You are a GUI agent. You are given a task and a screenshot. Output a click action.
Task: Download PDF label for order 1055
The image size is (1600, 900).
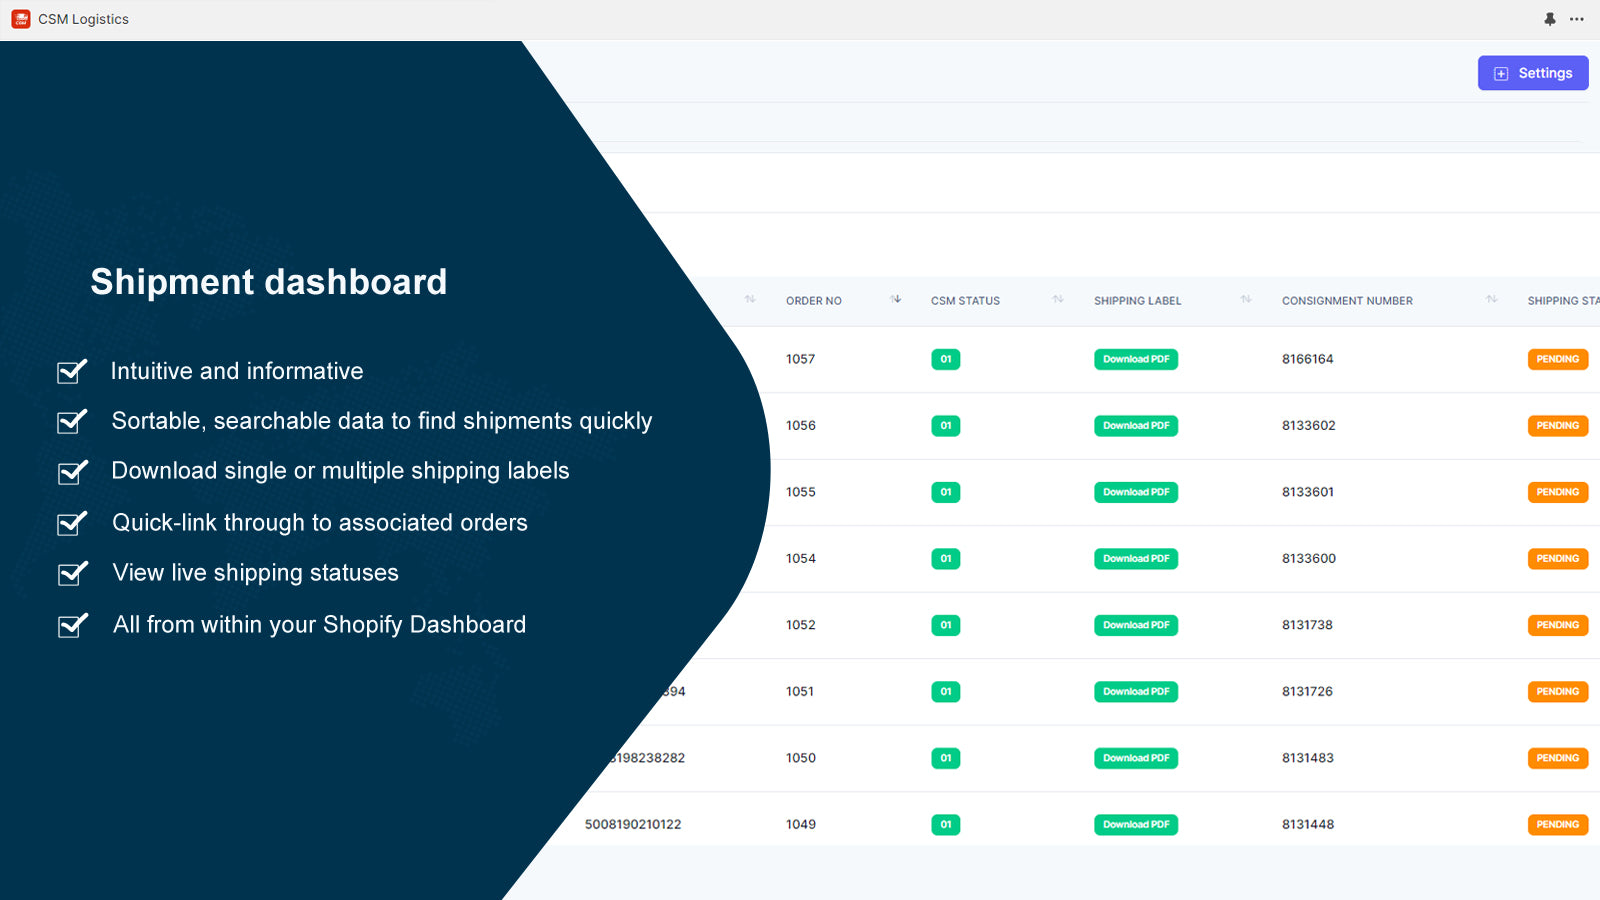(x=1136, y=492)
